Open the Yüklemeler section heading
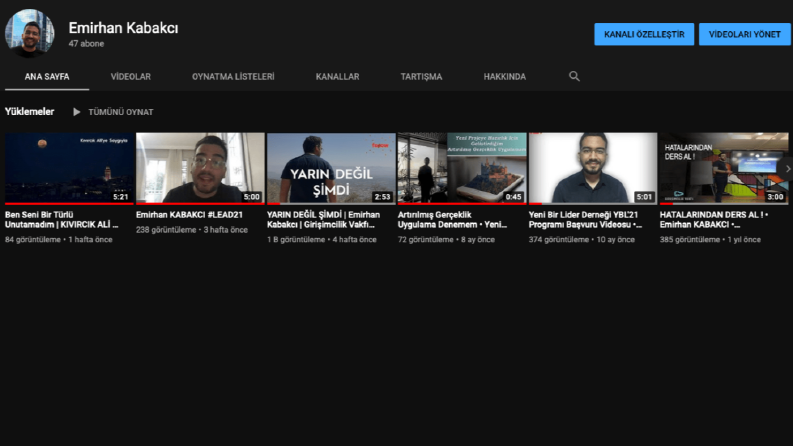The width and height of the screenshot is (793, 446). tap(29, 112)
